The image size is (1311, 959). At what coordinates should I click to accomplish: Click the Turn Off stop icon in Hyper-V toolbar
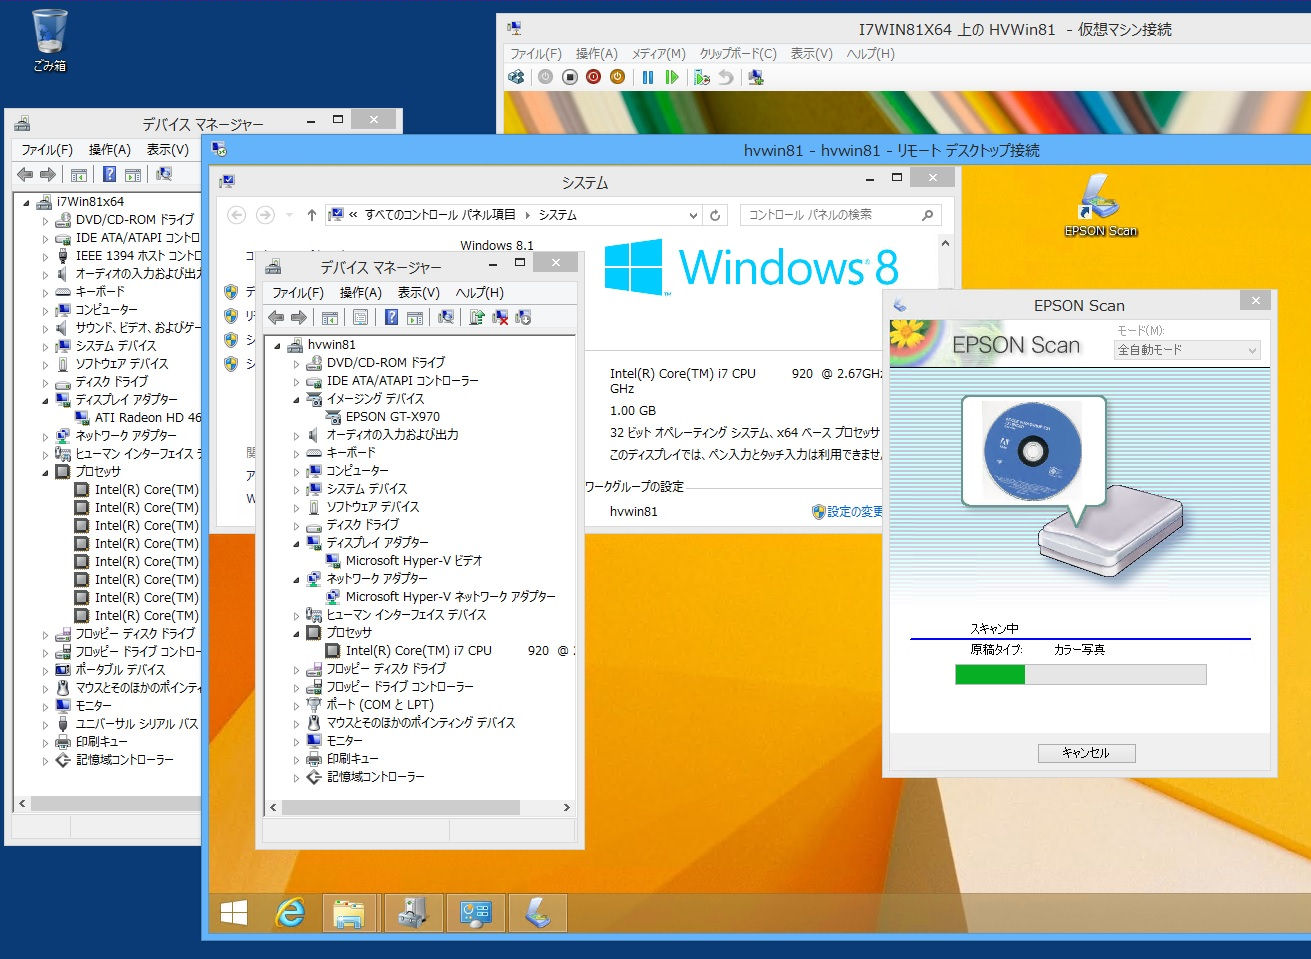(x=570, y=77)
